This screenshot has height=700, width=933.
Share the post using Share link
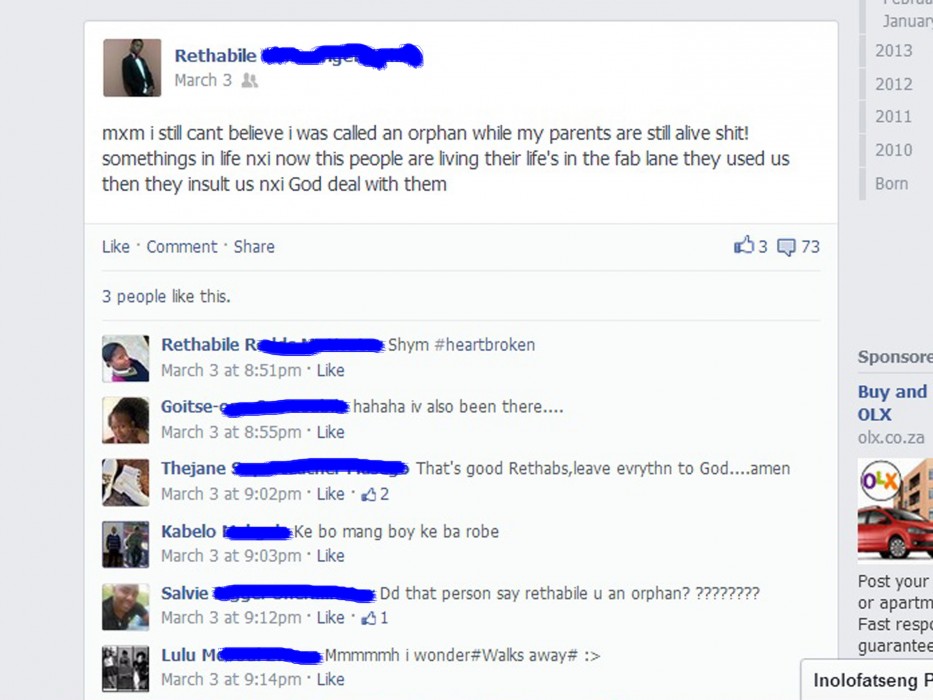[254, 246]
